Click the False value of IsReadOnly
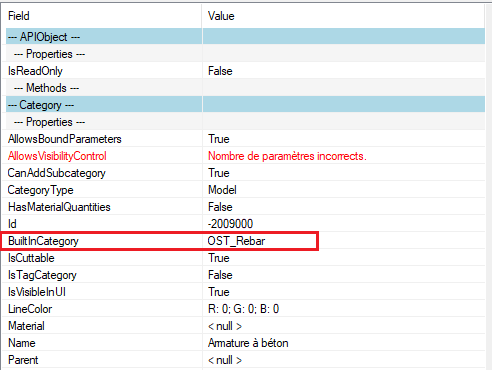This screenshot has width=494, height=374. pos(220,71)
